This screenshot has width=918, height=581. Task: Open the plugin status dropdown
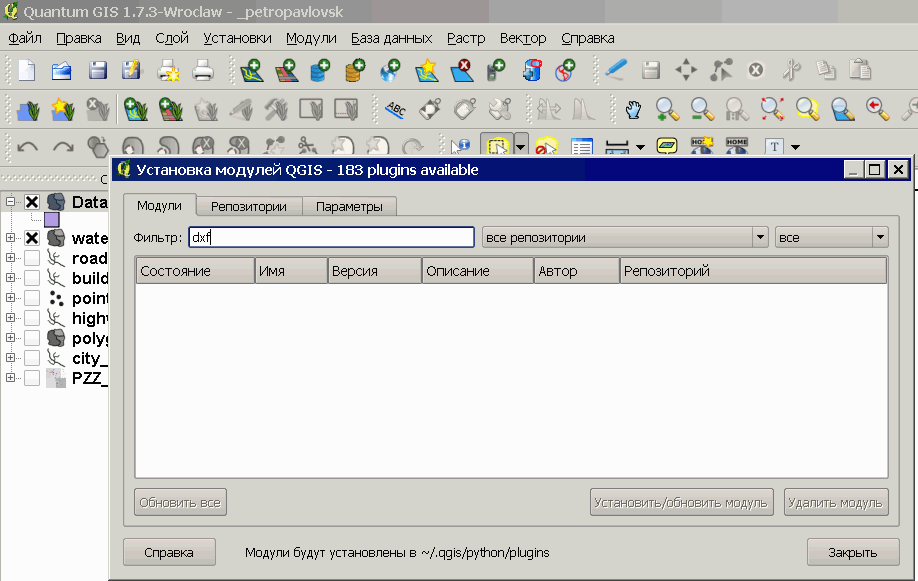click(x=831, y=237)
